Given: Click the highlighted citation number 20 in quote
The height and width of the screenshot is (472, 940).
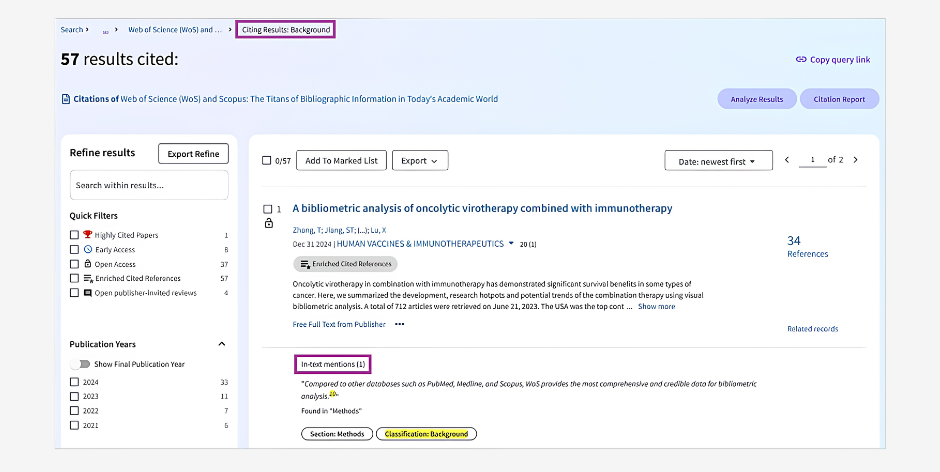Looking at the screenshot, I should [x=333, y=394].
